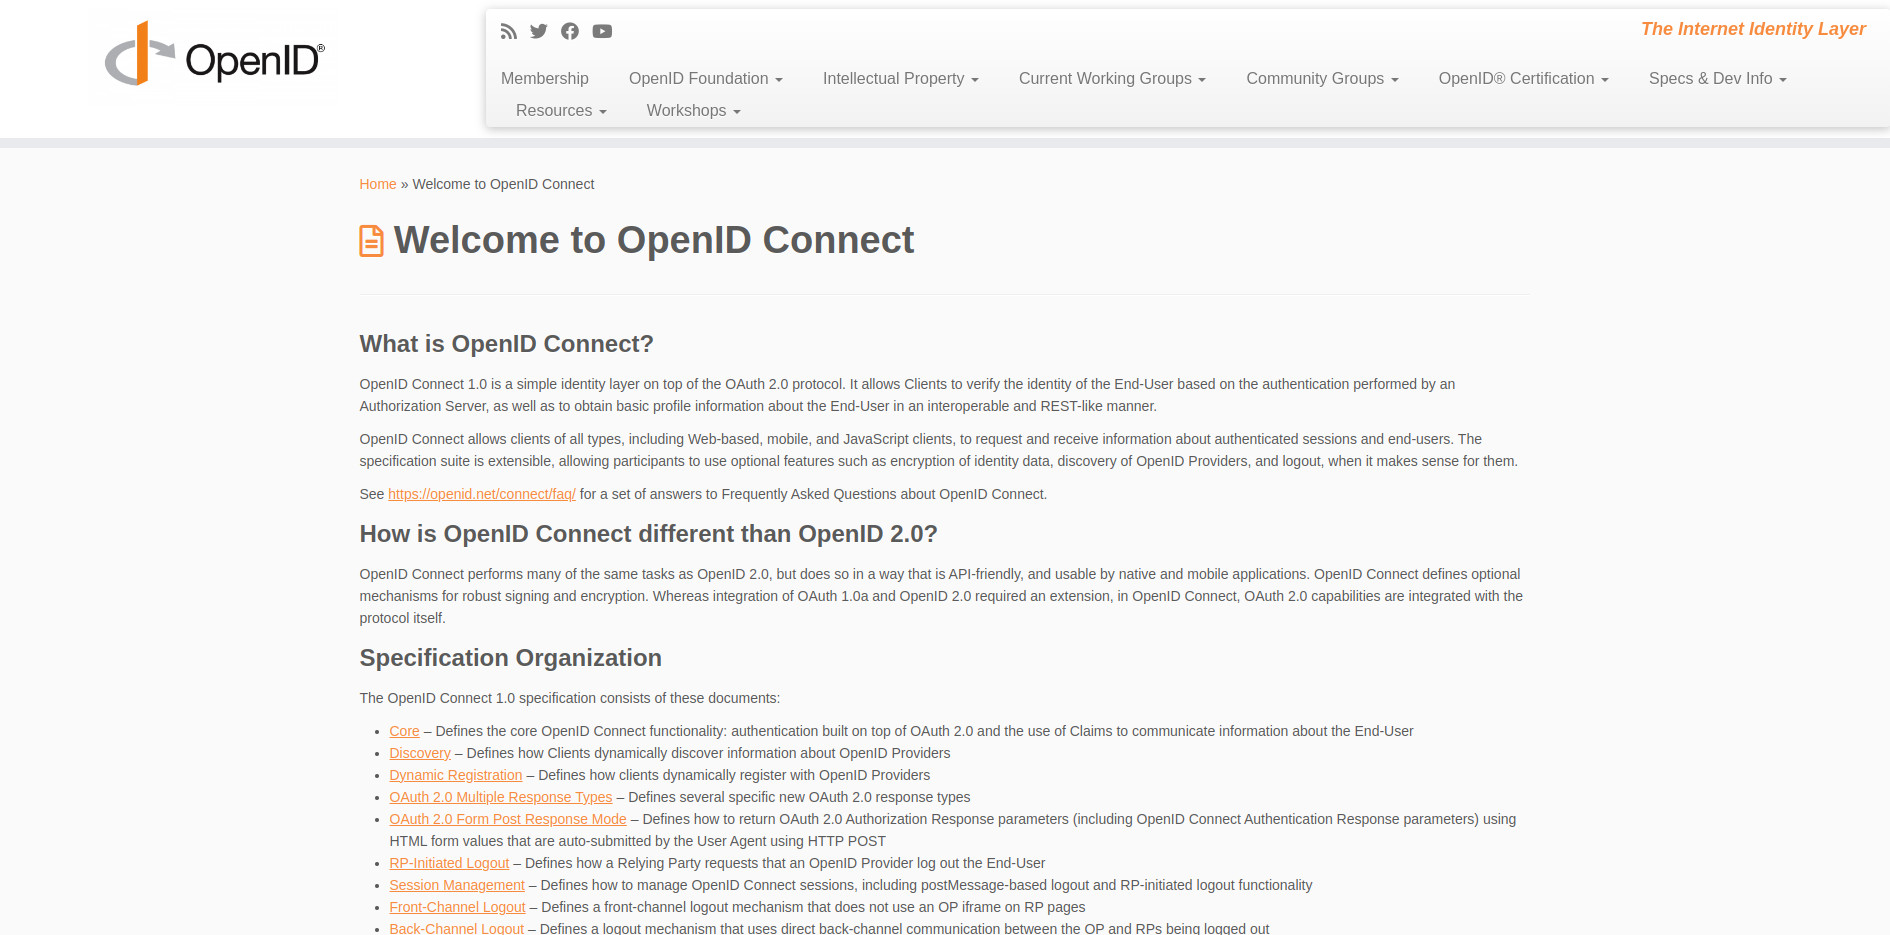Viewport: 1890px width, 935px height.
Task: Open the Core specification link
Action: 404,731
